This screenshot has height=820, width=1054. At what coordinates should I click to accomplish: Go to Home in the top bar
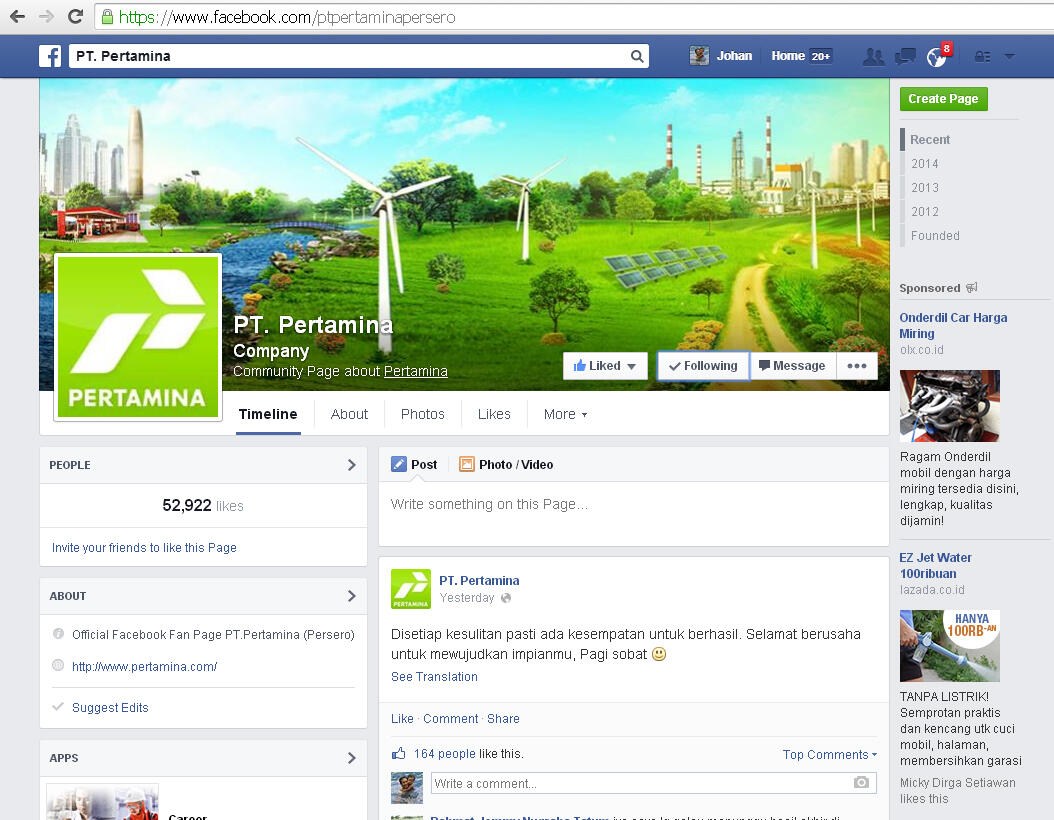tap(788, 56)
